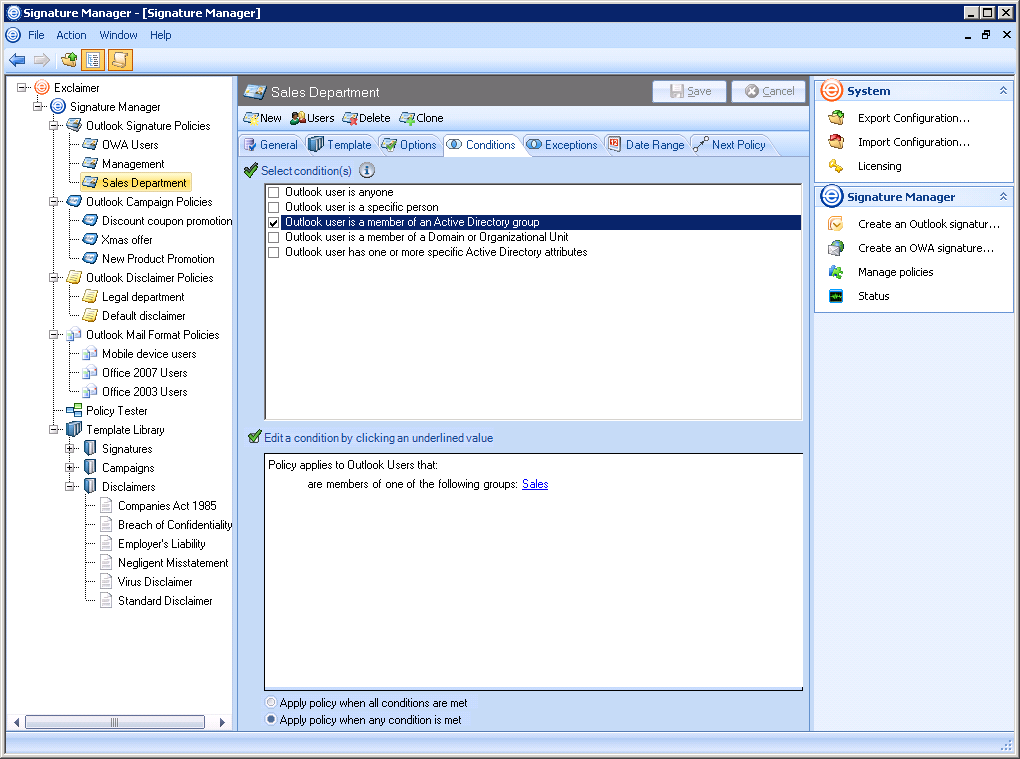Click the Create an OWA signature icon
This screenshot has height=759, width=1020.
(x=836, y=248)
